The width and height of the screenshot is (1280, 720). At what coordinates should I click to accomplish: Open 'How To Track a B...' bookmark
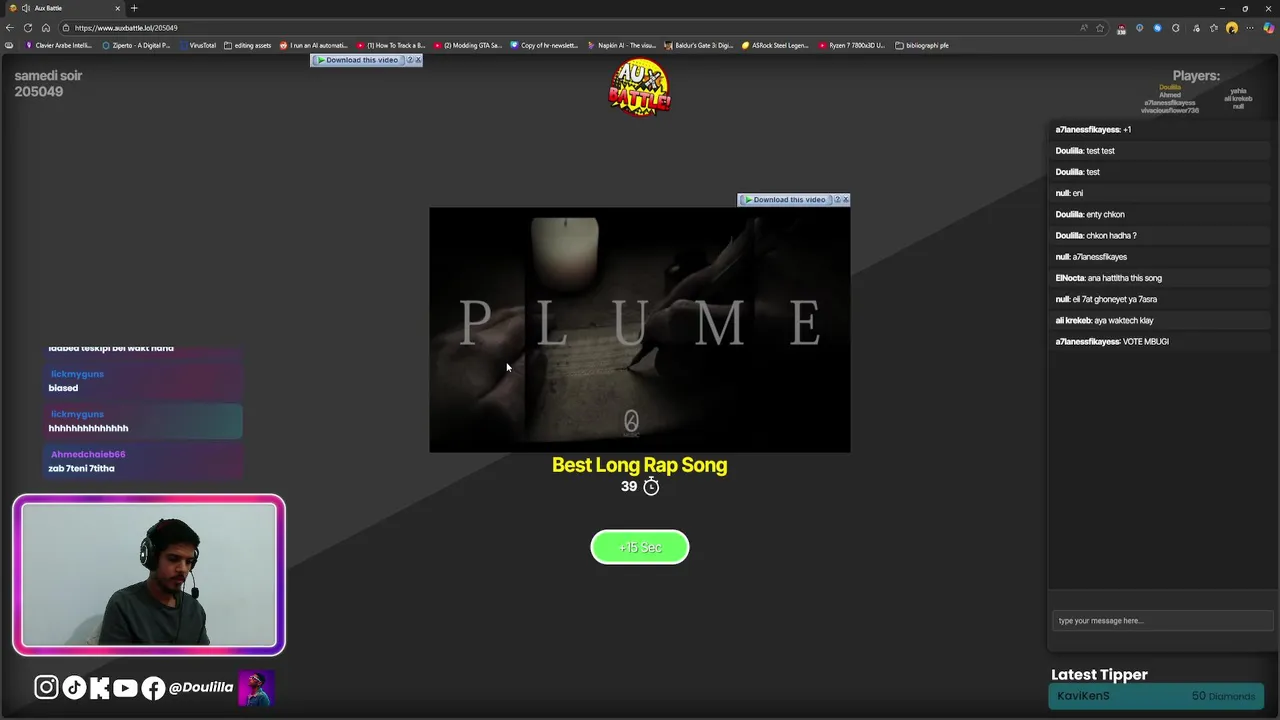coord(391,45)
